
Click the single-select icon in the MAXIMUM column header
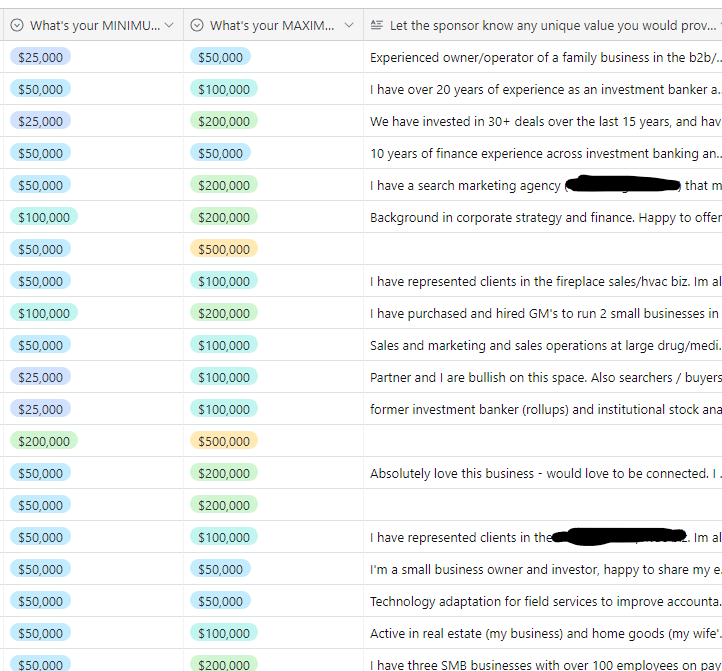(x=197, y=25)
